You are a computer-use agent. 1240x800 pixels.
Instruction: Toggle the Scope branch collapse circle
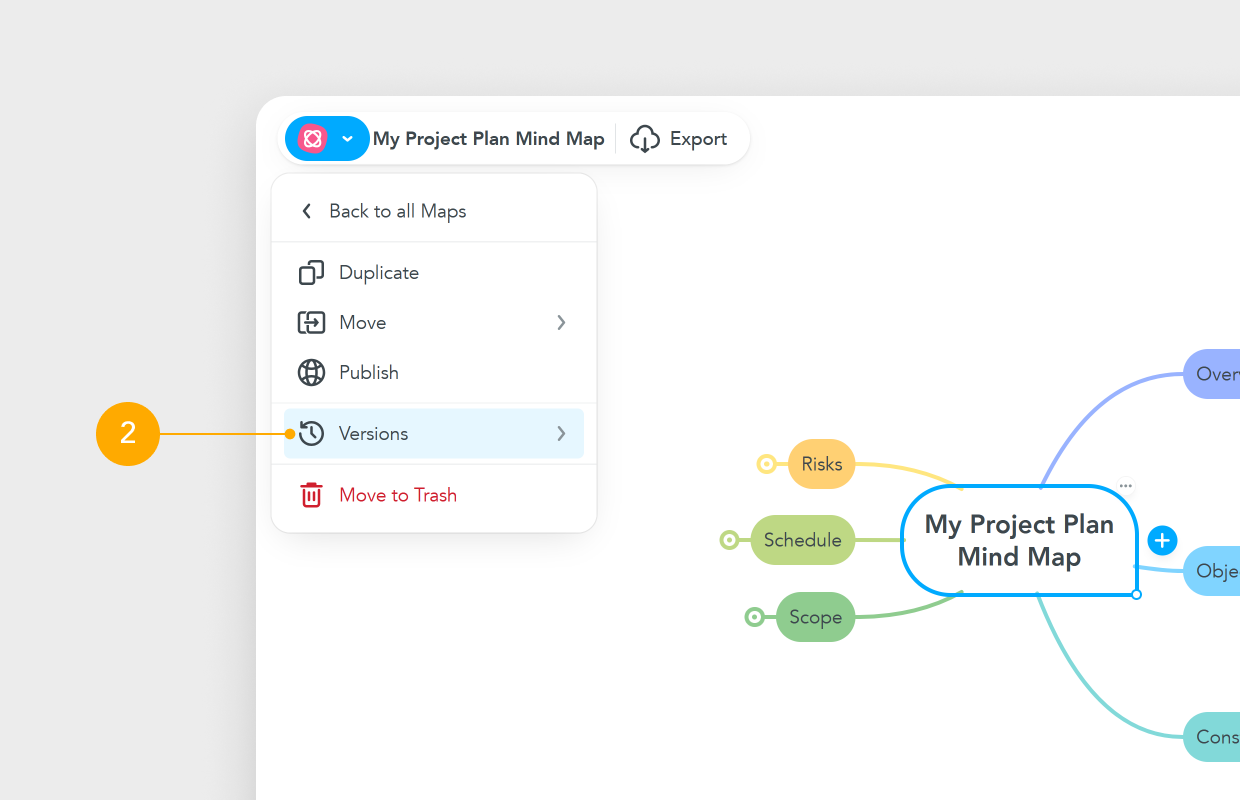coord(755,618)
